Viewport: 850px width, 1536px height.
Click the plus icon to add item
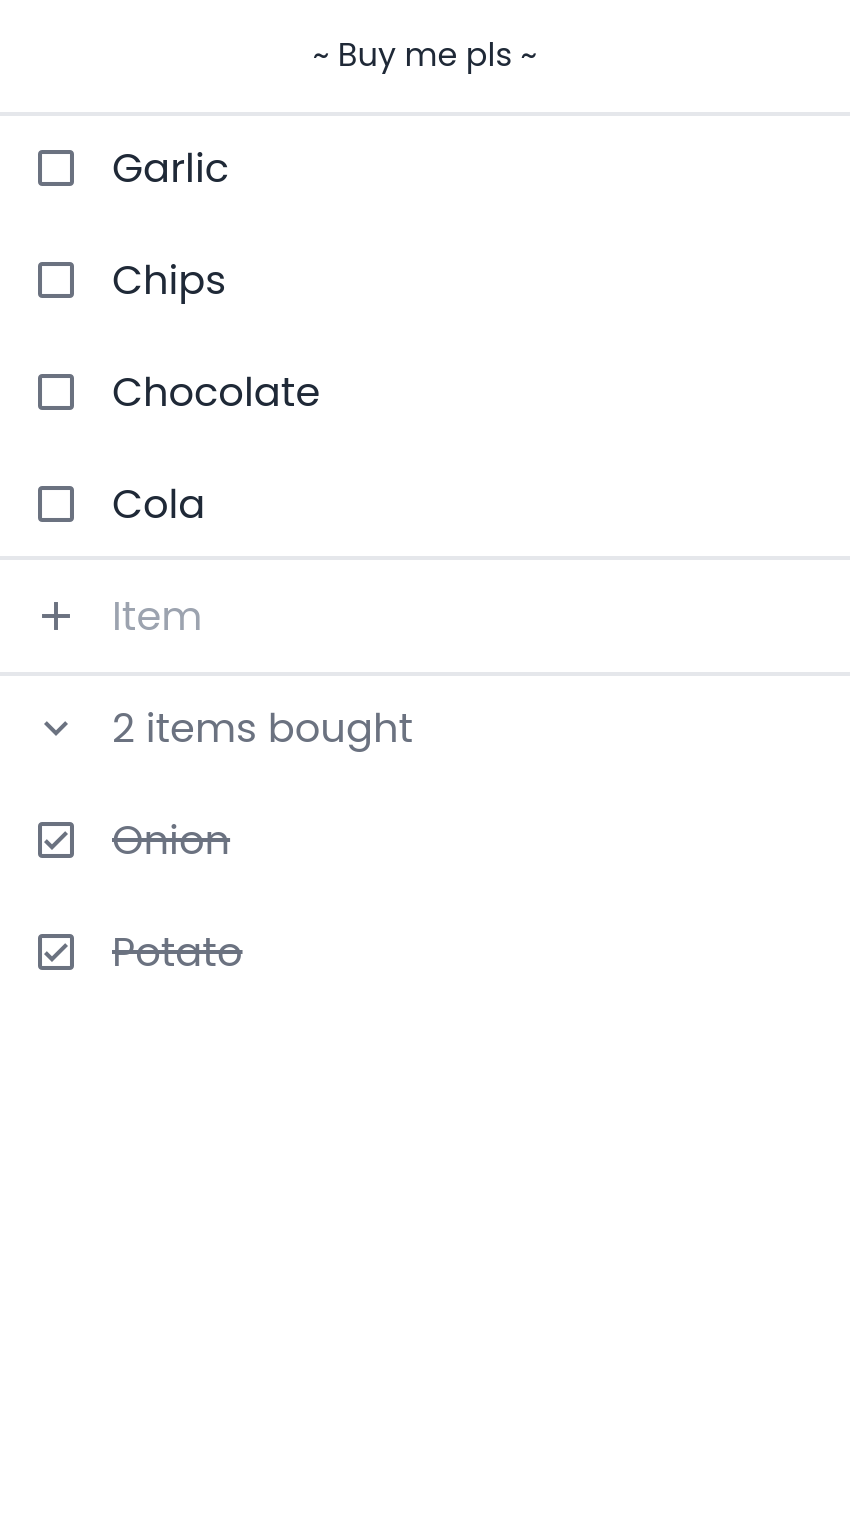[56, 616]
